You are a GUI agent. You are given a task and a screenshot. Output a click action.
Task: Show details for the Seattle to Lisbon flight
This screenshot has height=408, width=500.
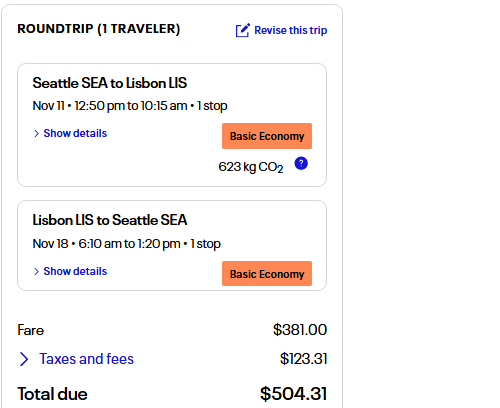pyautogui.click(x=75, y=133)
